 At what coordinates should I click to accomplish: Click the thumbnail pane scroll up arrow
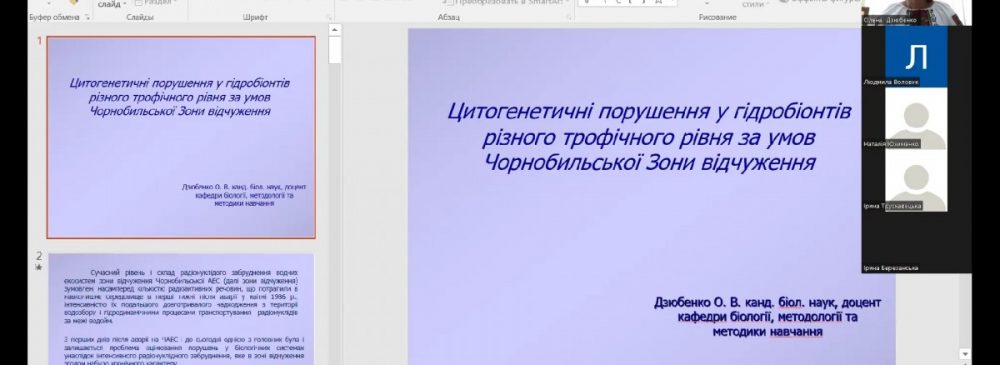click(x=335, y=30)
